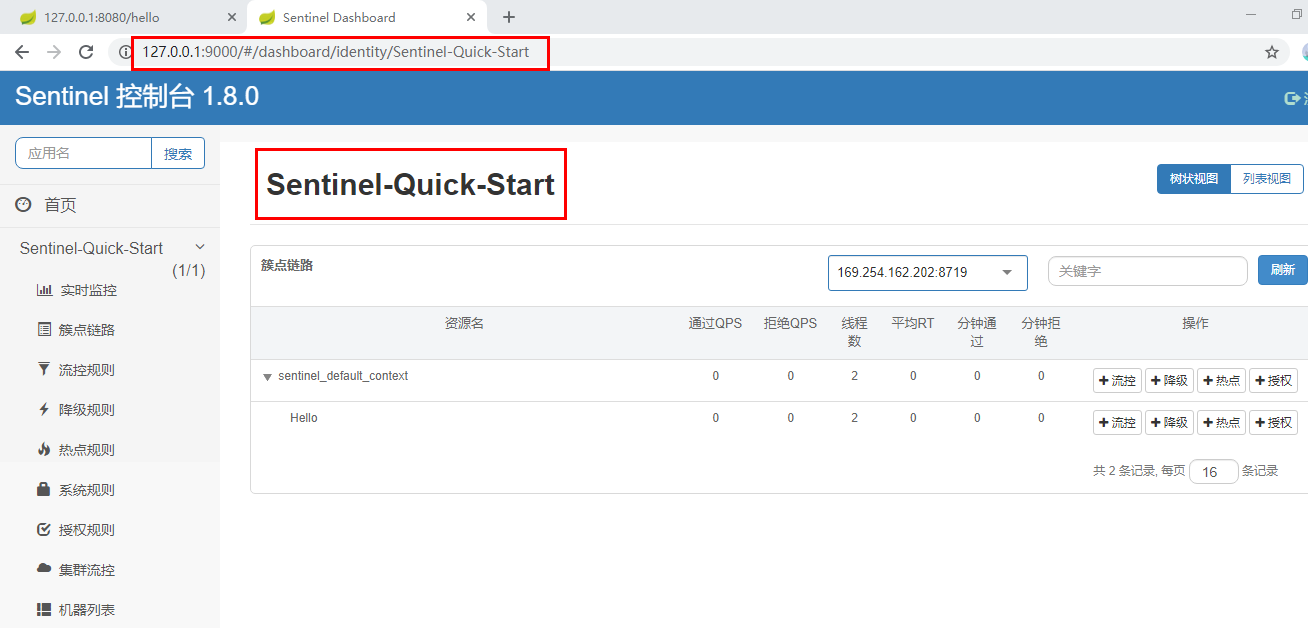Click the 资源名 column header
1308x628 pixels.
click(x=464, y=324)
